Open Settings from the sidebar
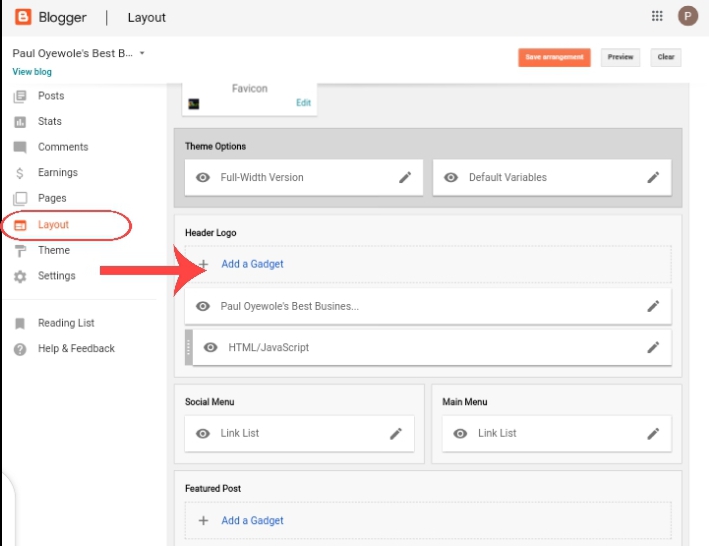Viewport: 709px width, 546px height. click(57, 276)
